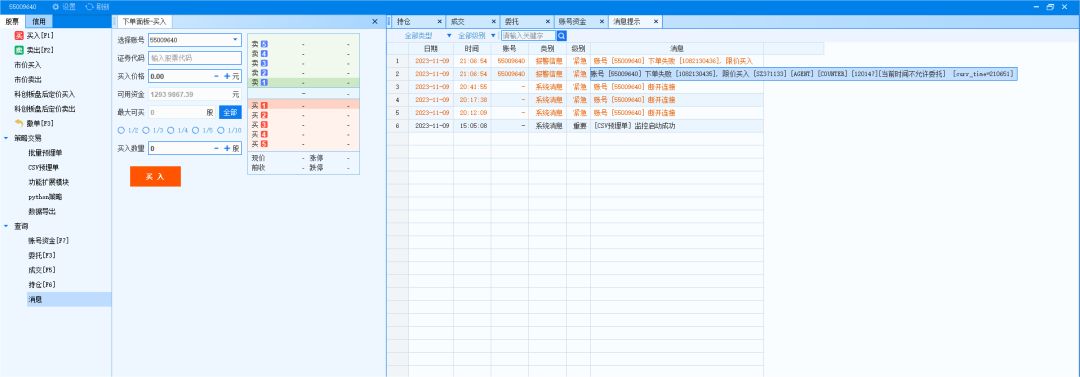
Task: Click the 证券代码 stock code input
Action: tap(195, 58)
